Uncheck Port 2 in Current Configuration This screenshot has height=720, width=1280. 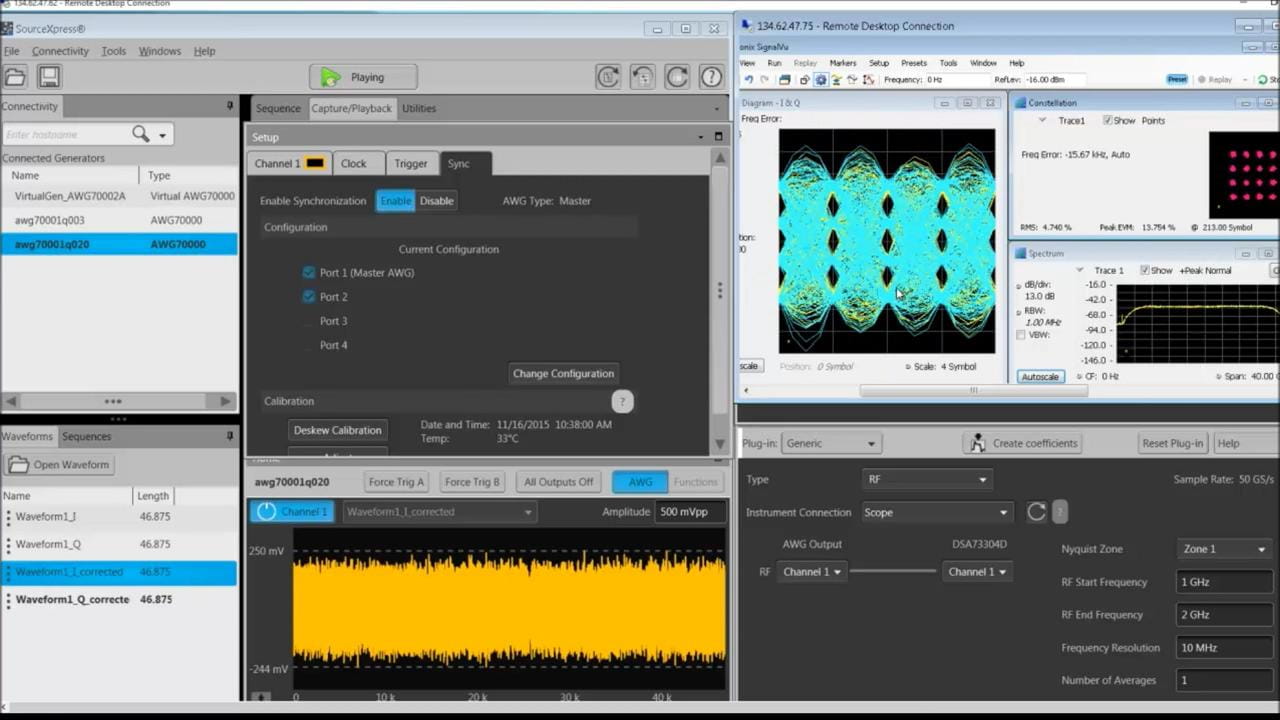pyautogui.click(x=309, y=296)
